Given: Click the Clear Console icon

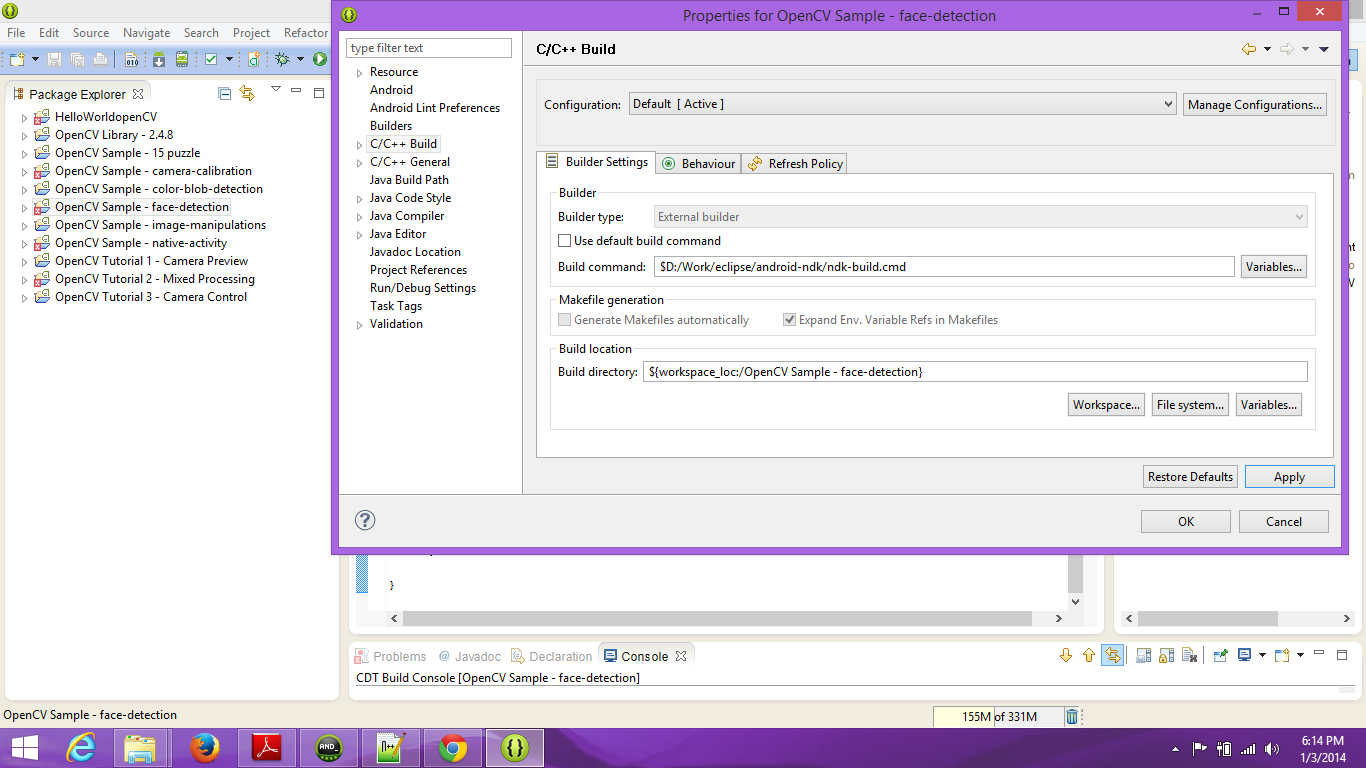Looking at the screenshot, I should point(1190,656).
